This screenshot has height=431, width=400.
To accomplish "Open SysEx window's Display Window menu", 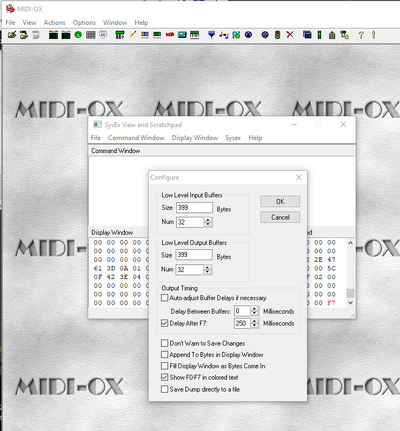I will coord(195,138).
